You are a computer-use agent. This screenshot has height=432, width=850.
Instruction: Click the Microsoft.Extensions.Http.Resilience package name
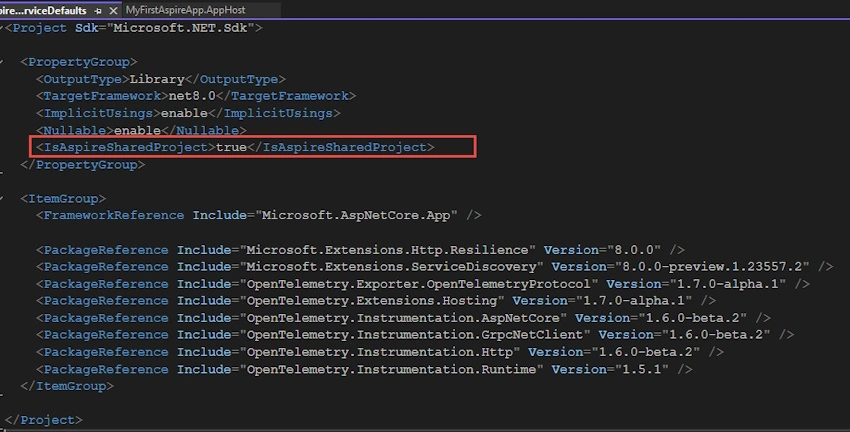[387, 250]
